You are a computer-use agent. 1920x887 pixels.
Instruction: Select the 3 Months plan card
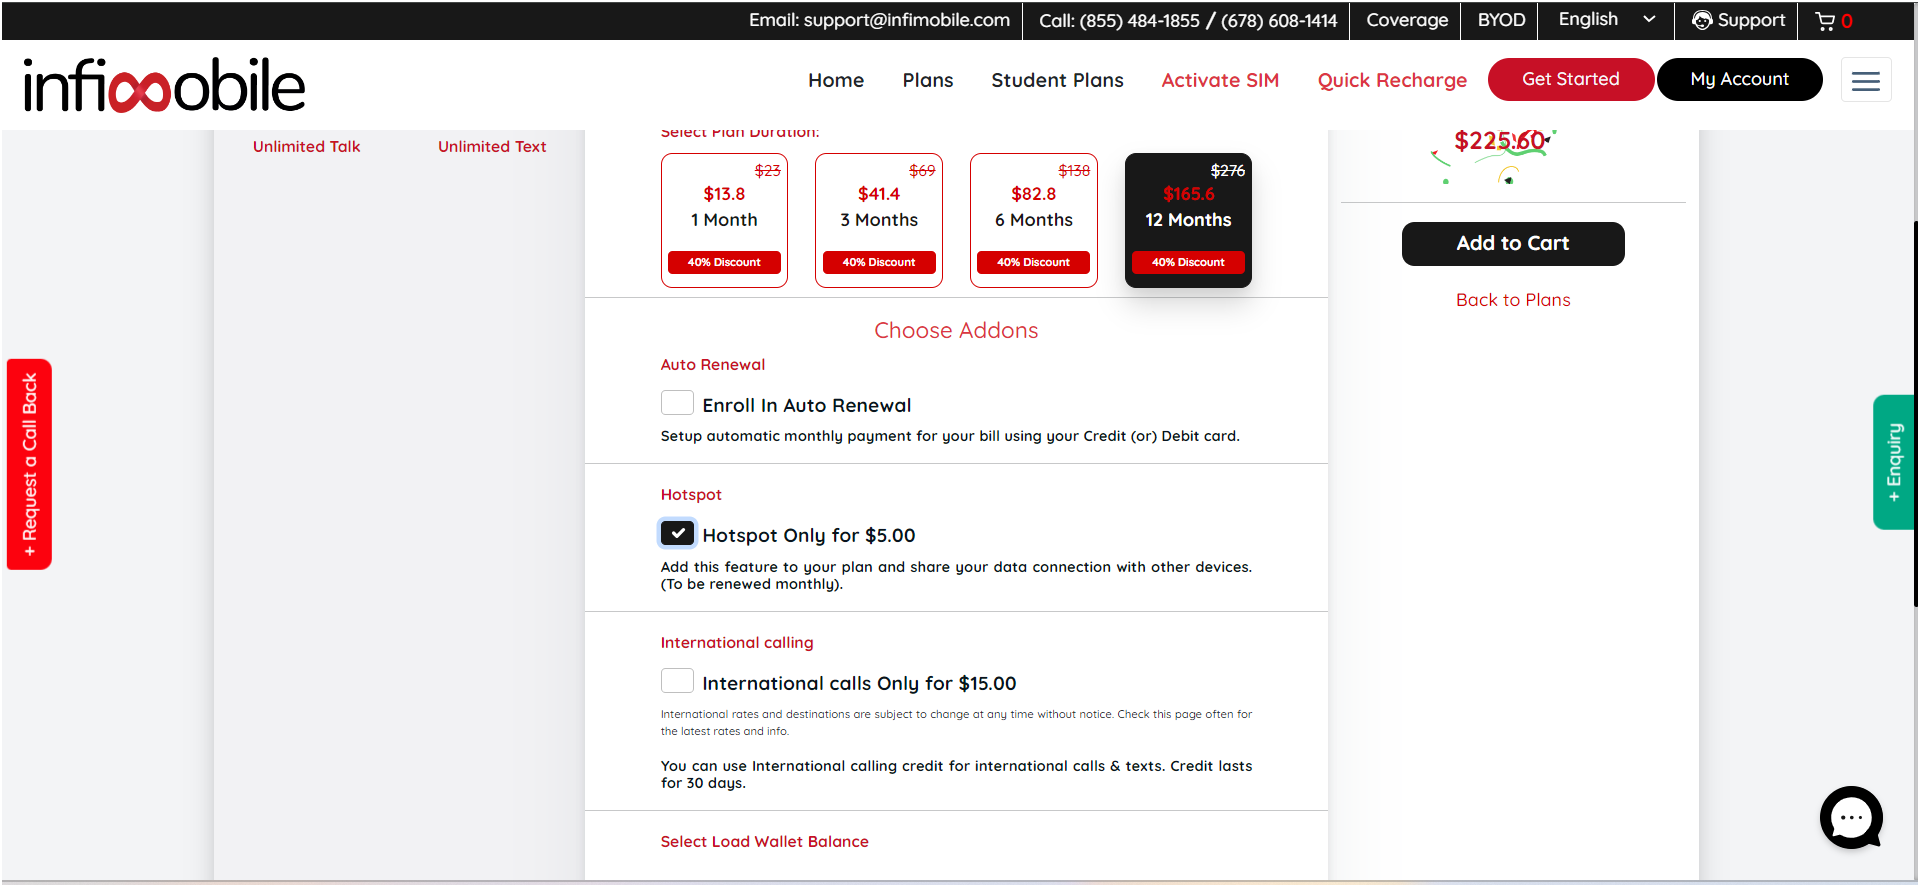click(x=879, y=220)
